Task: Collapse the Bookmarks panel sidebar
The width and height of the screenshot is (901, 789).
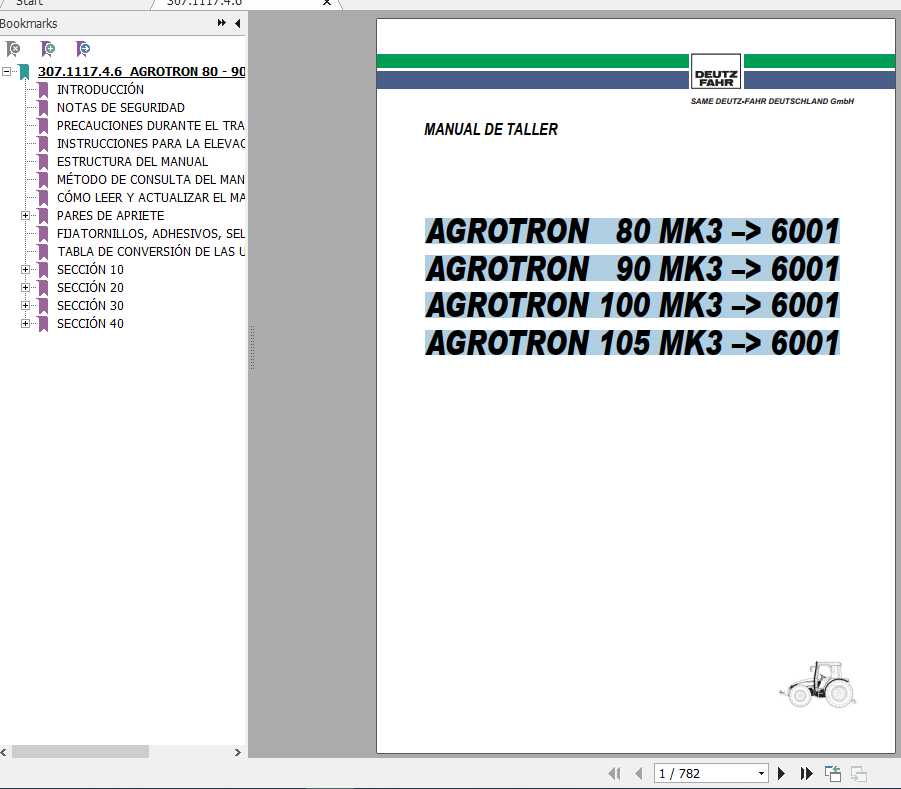Action: [x=236, y=23]
